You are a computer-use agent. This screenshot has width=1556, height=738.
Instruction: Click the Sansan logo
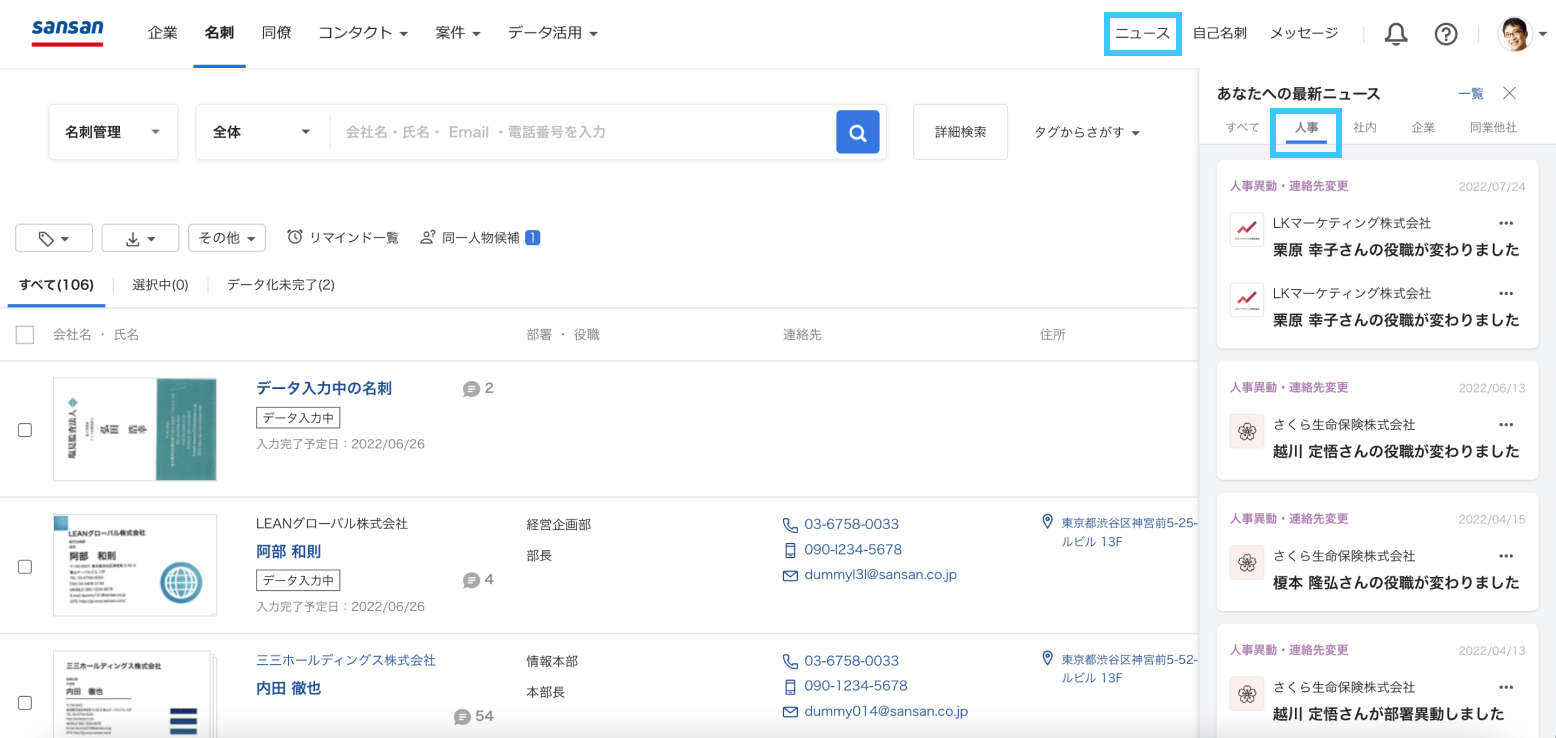[67, 33]
